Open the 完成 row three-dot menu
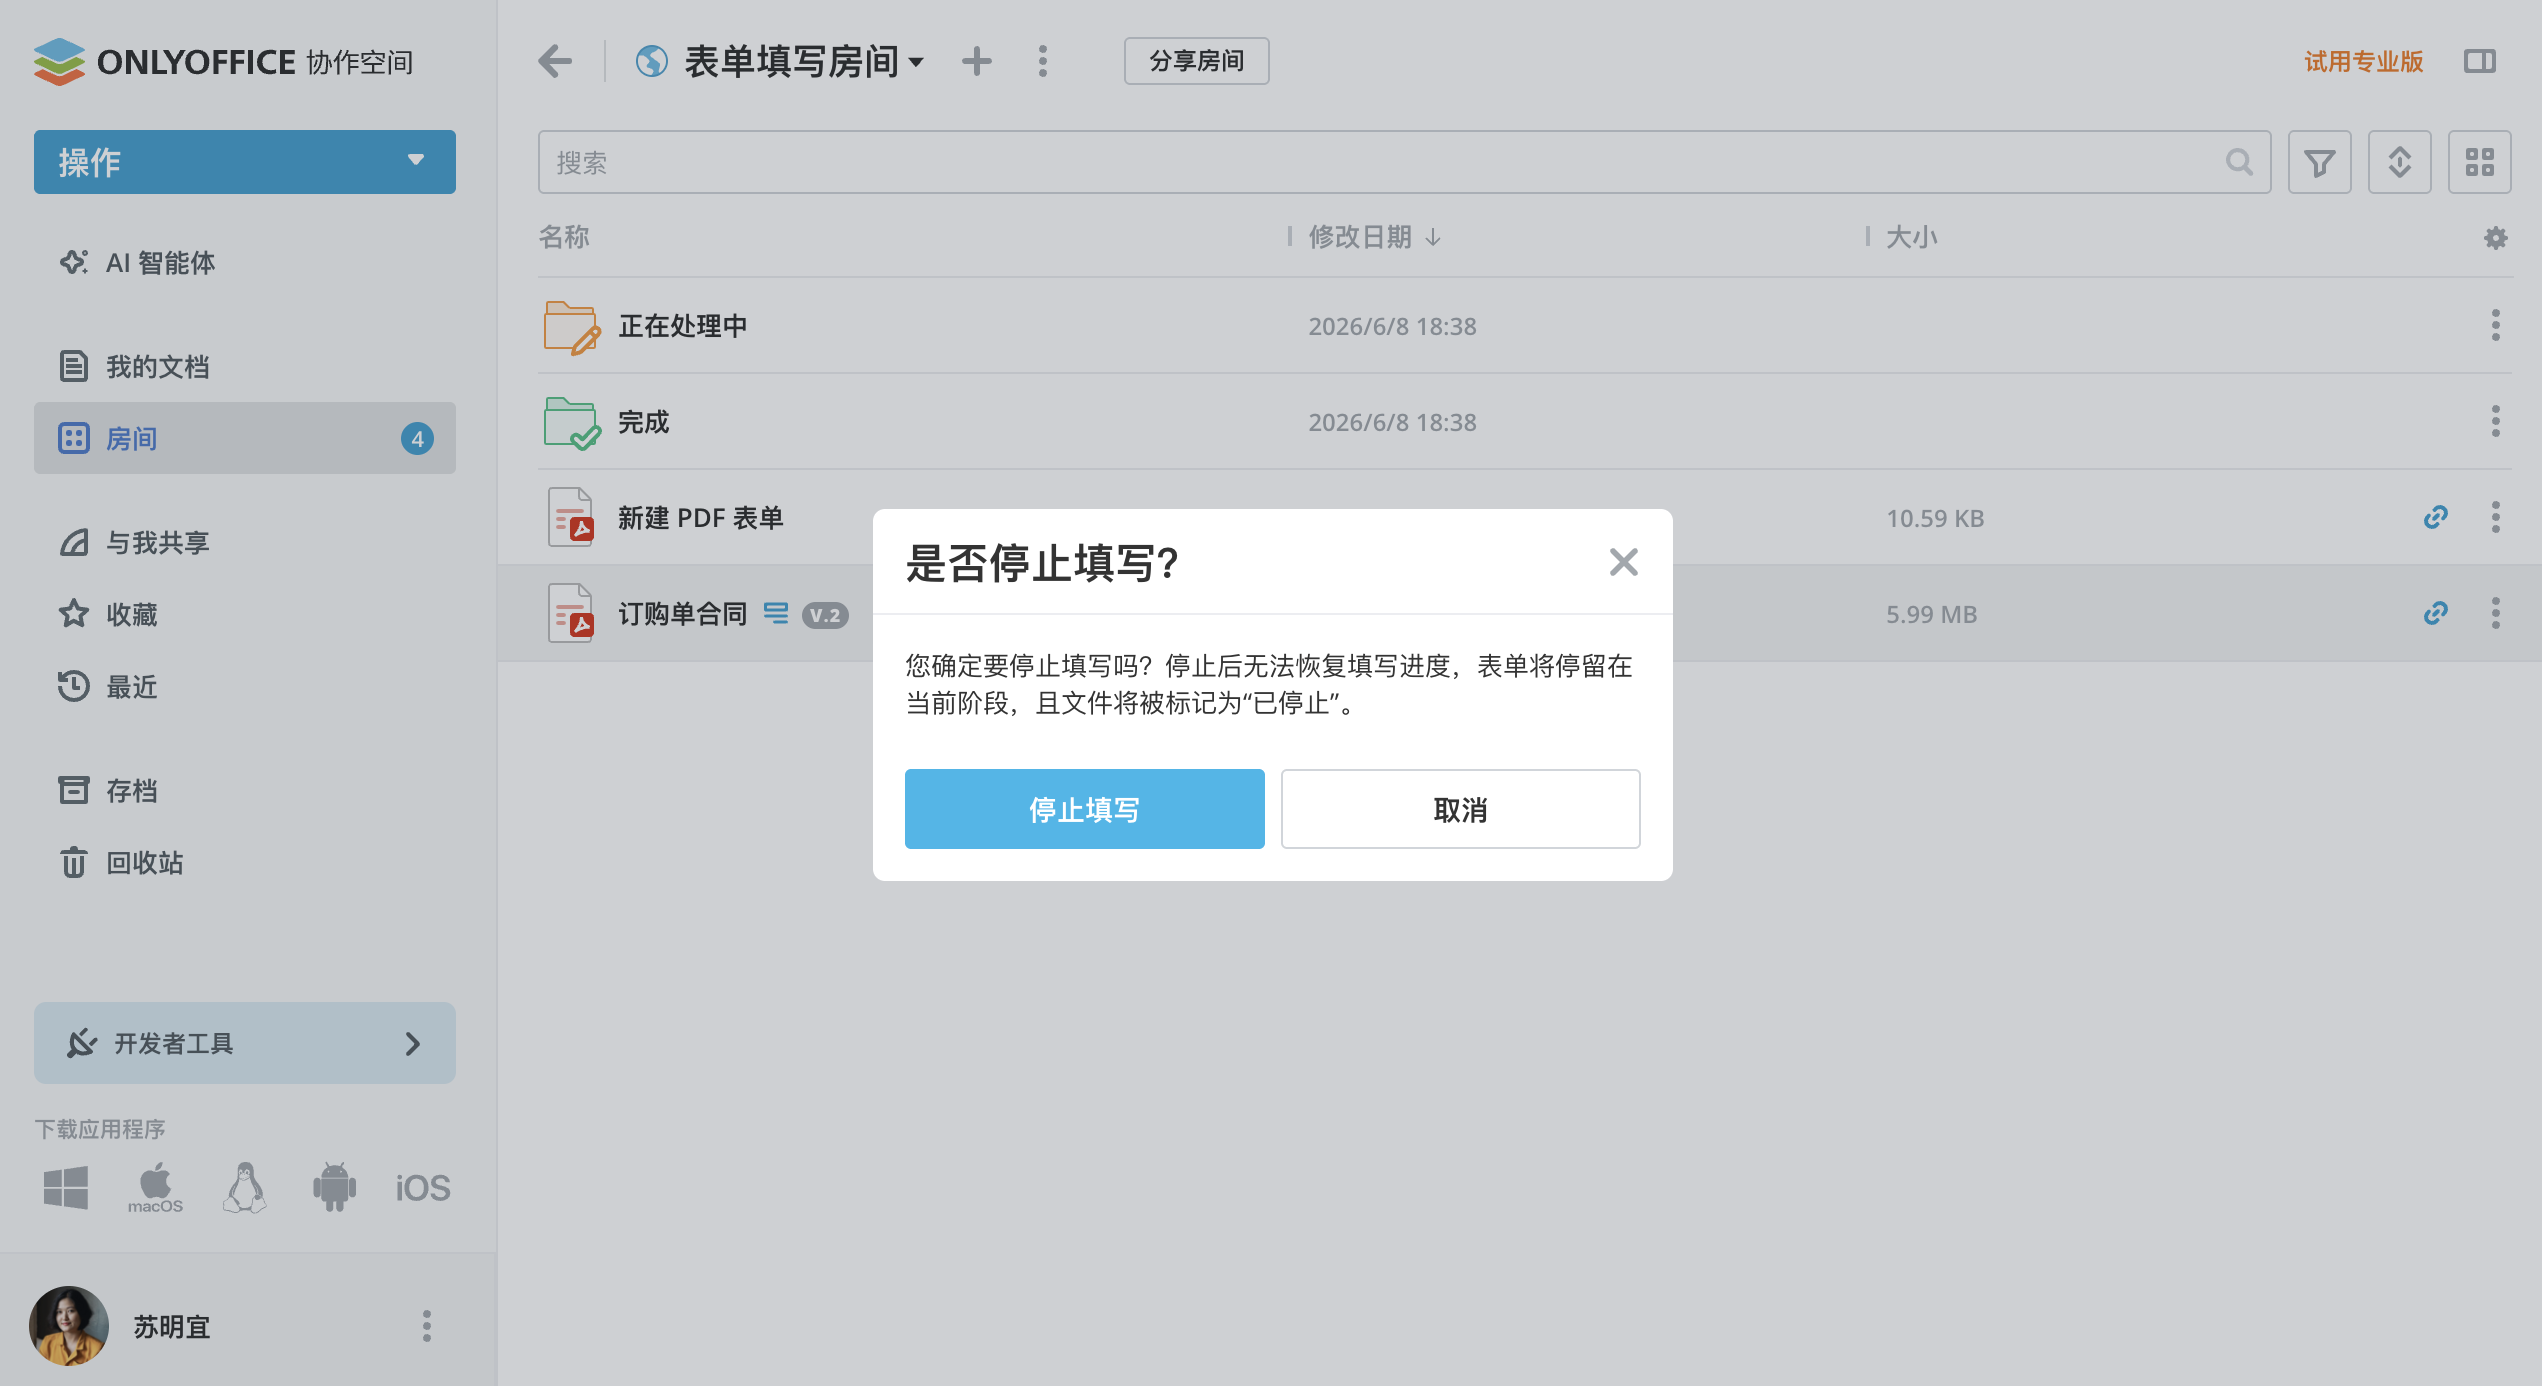The height and width of the screenshot is (1386, 2542). (2495, 421)
